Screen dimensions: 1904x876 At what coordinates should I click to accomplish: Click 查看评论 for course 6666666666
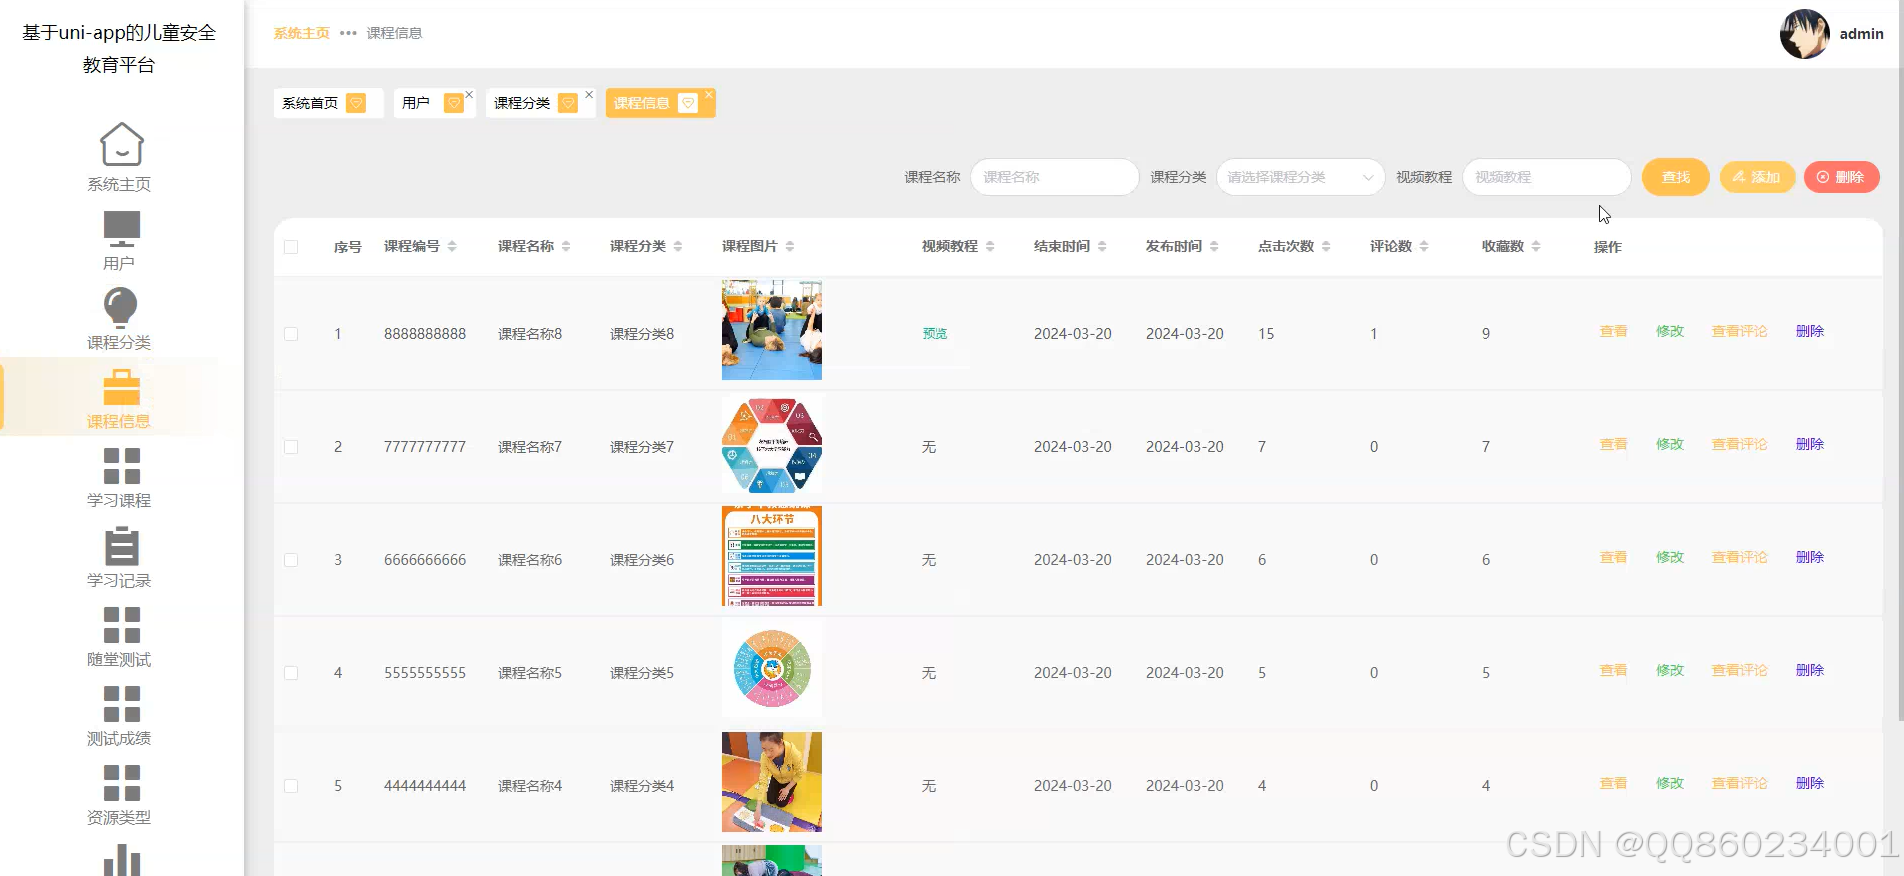1740,557
